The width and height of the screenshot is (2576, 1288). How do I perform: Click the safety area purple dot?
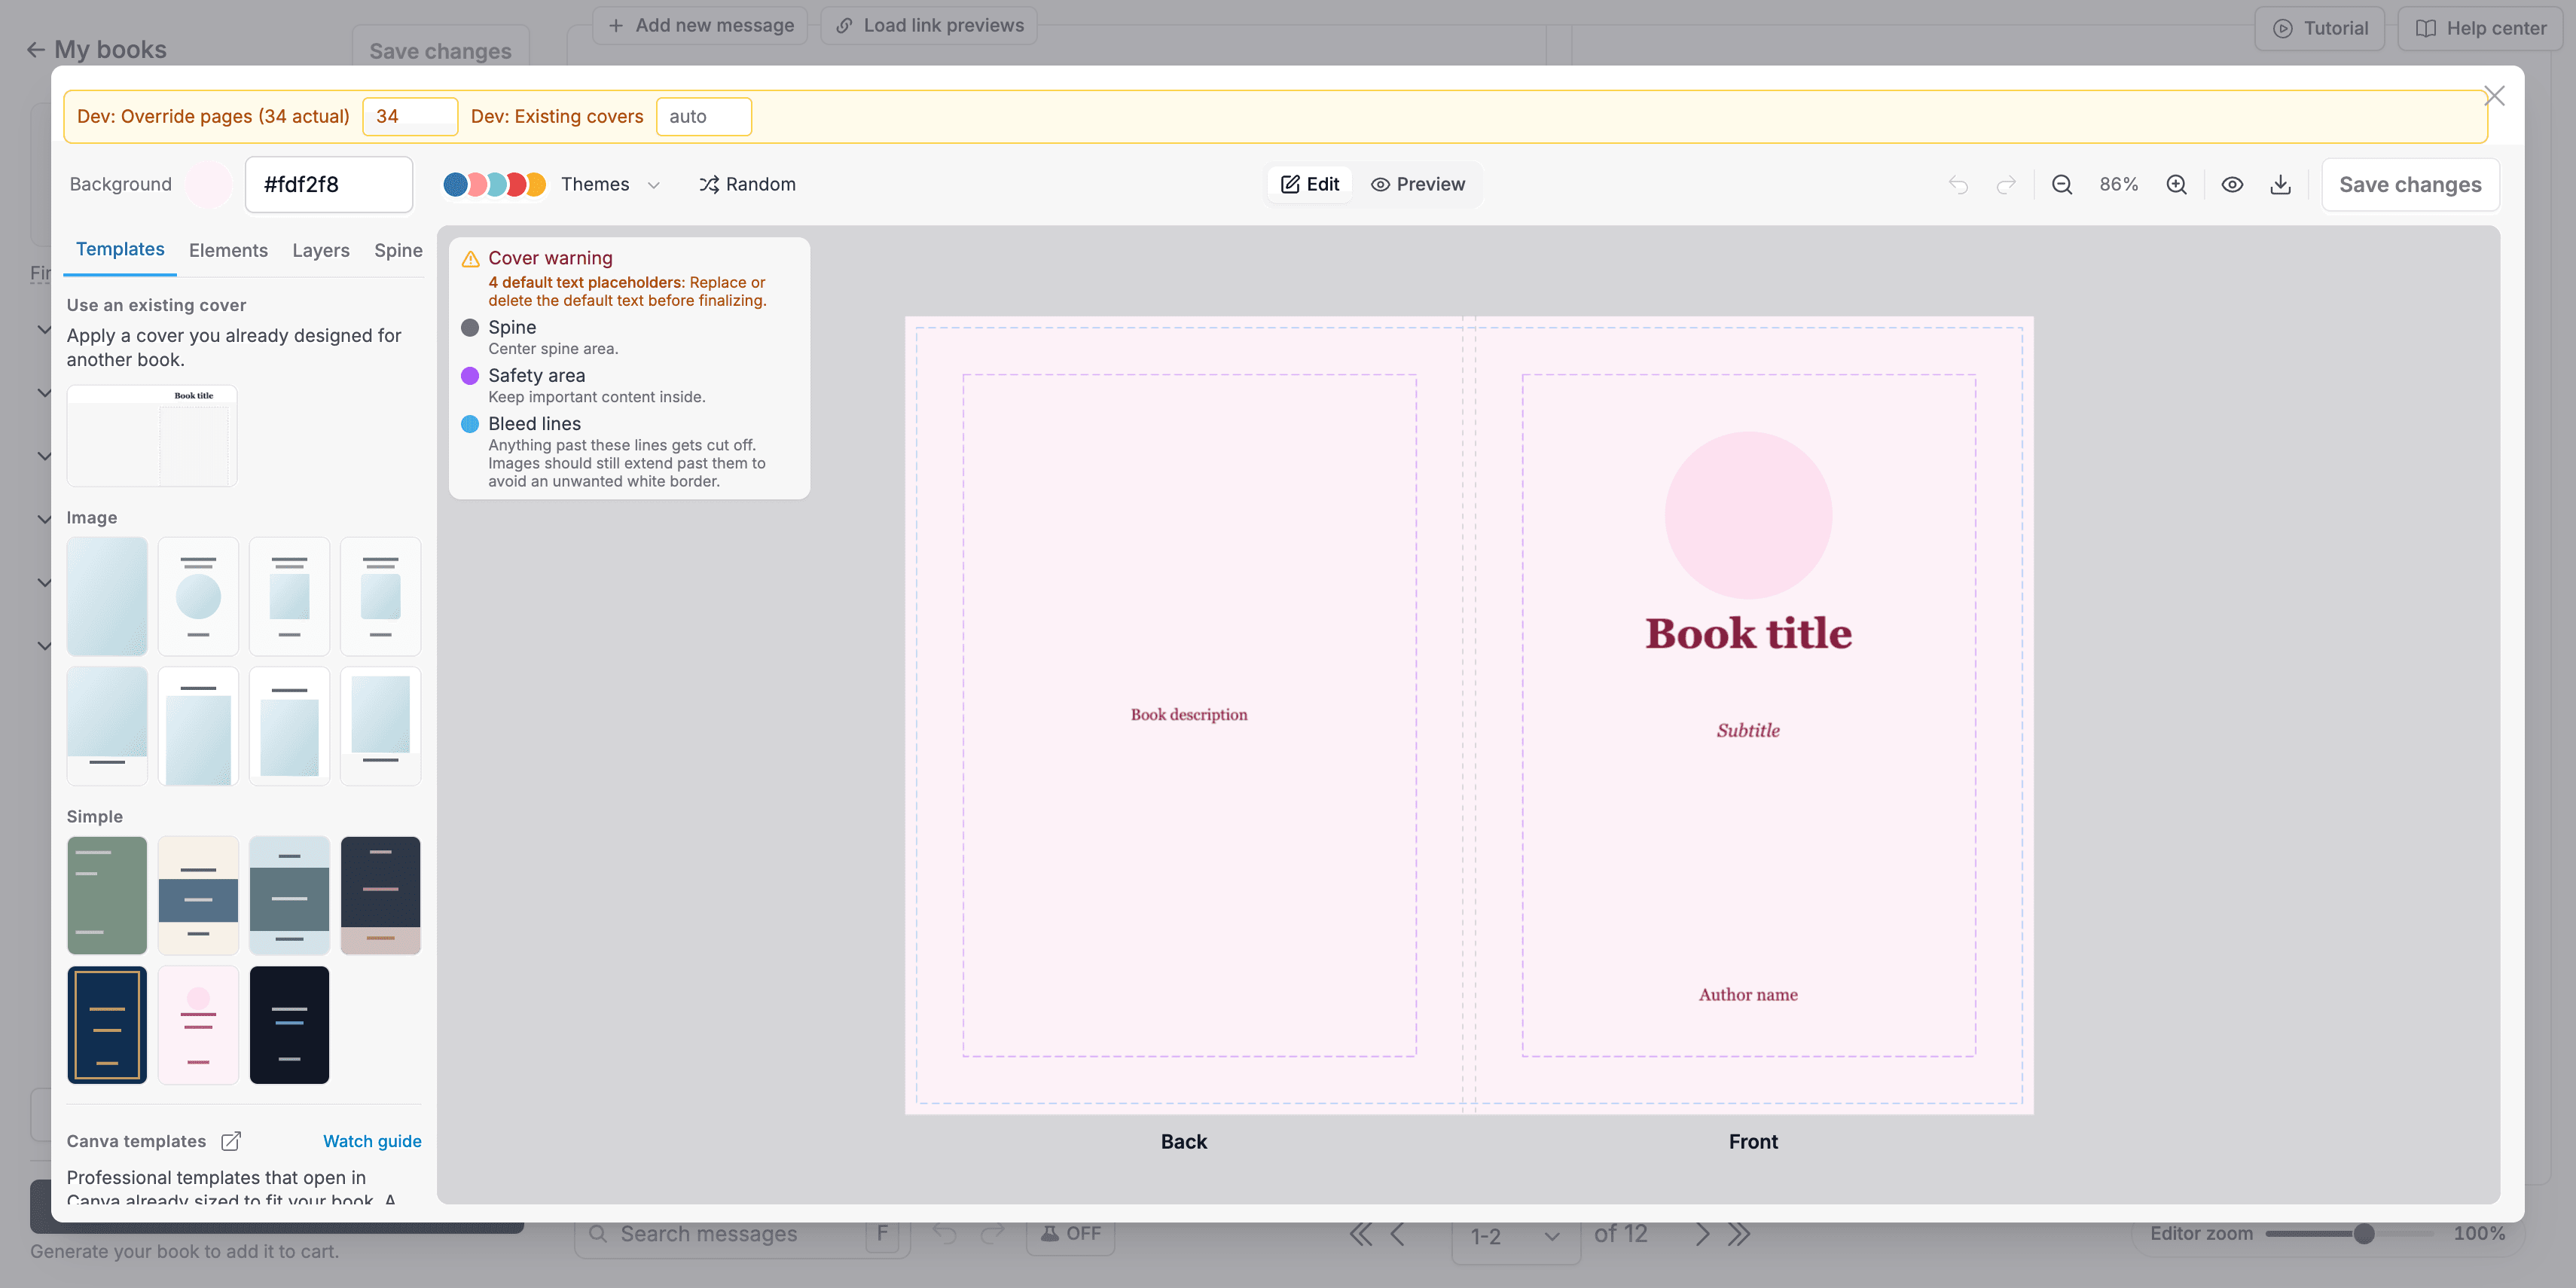(x=470, y=376)
